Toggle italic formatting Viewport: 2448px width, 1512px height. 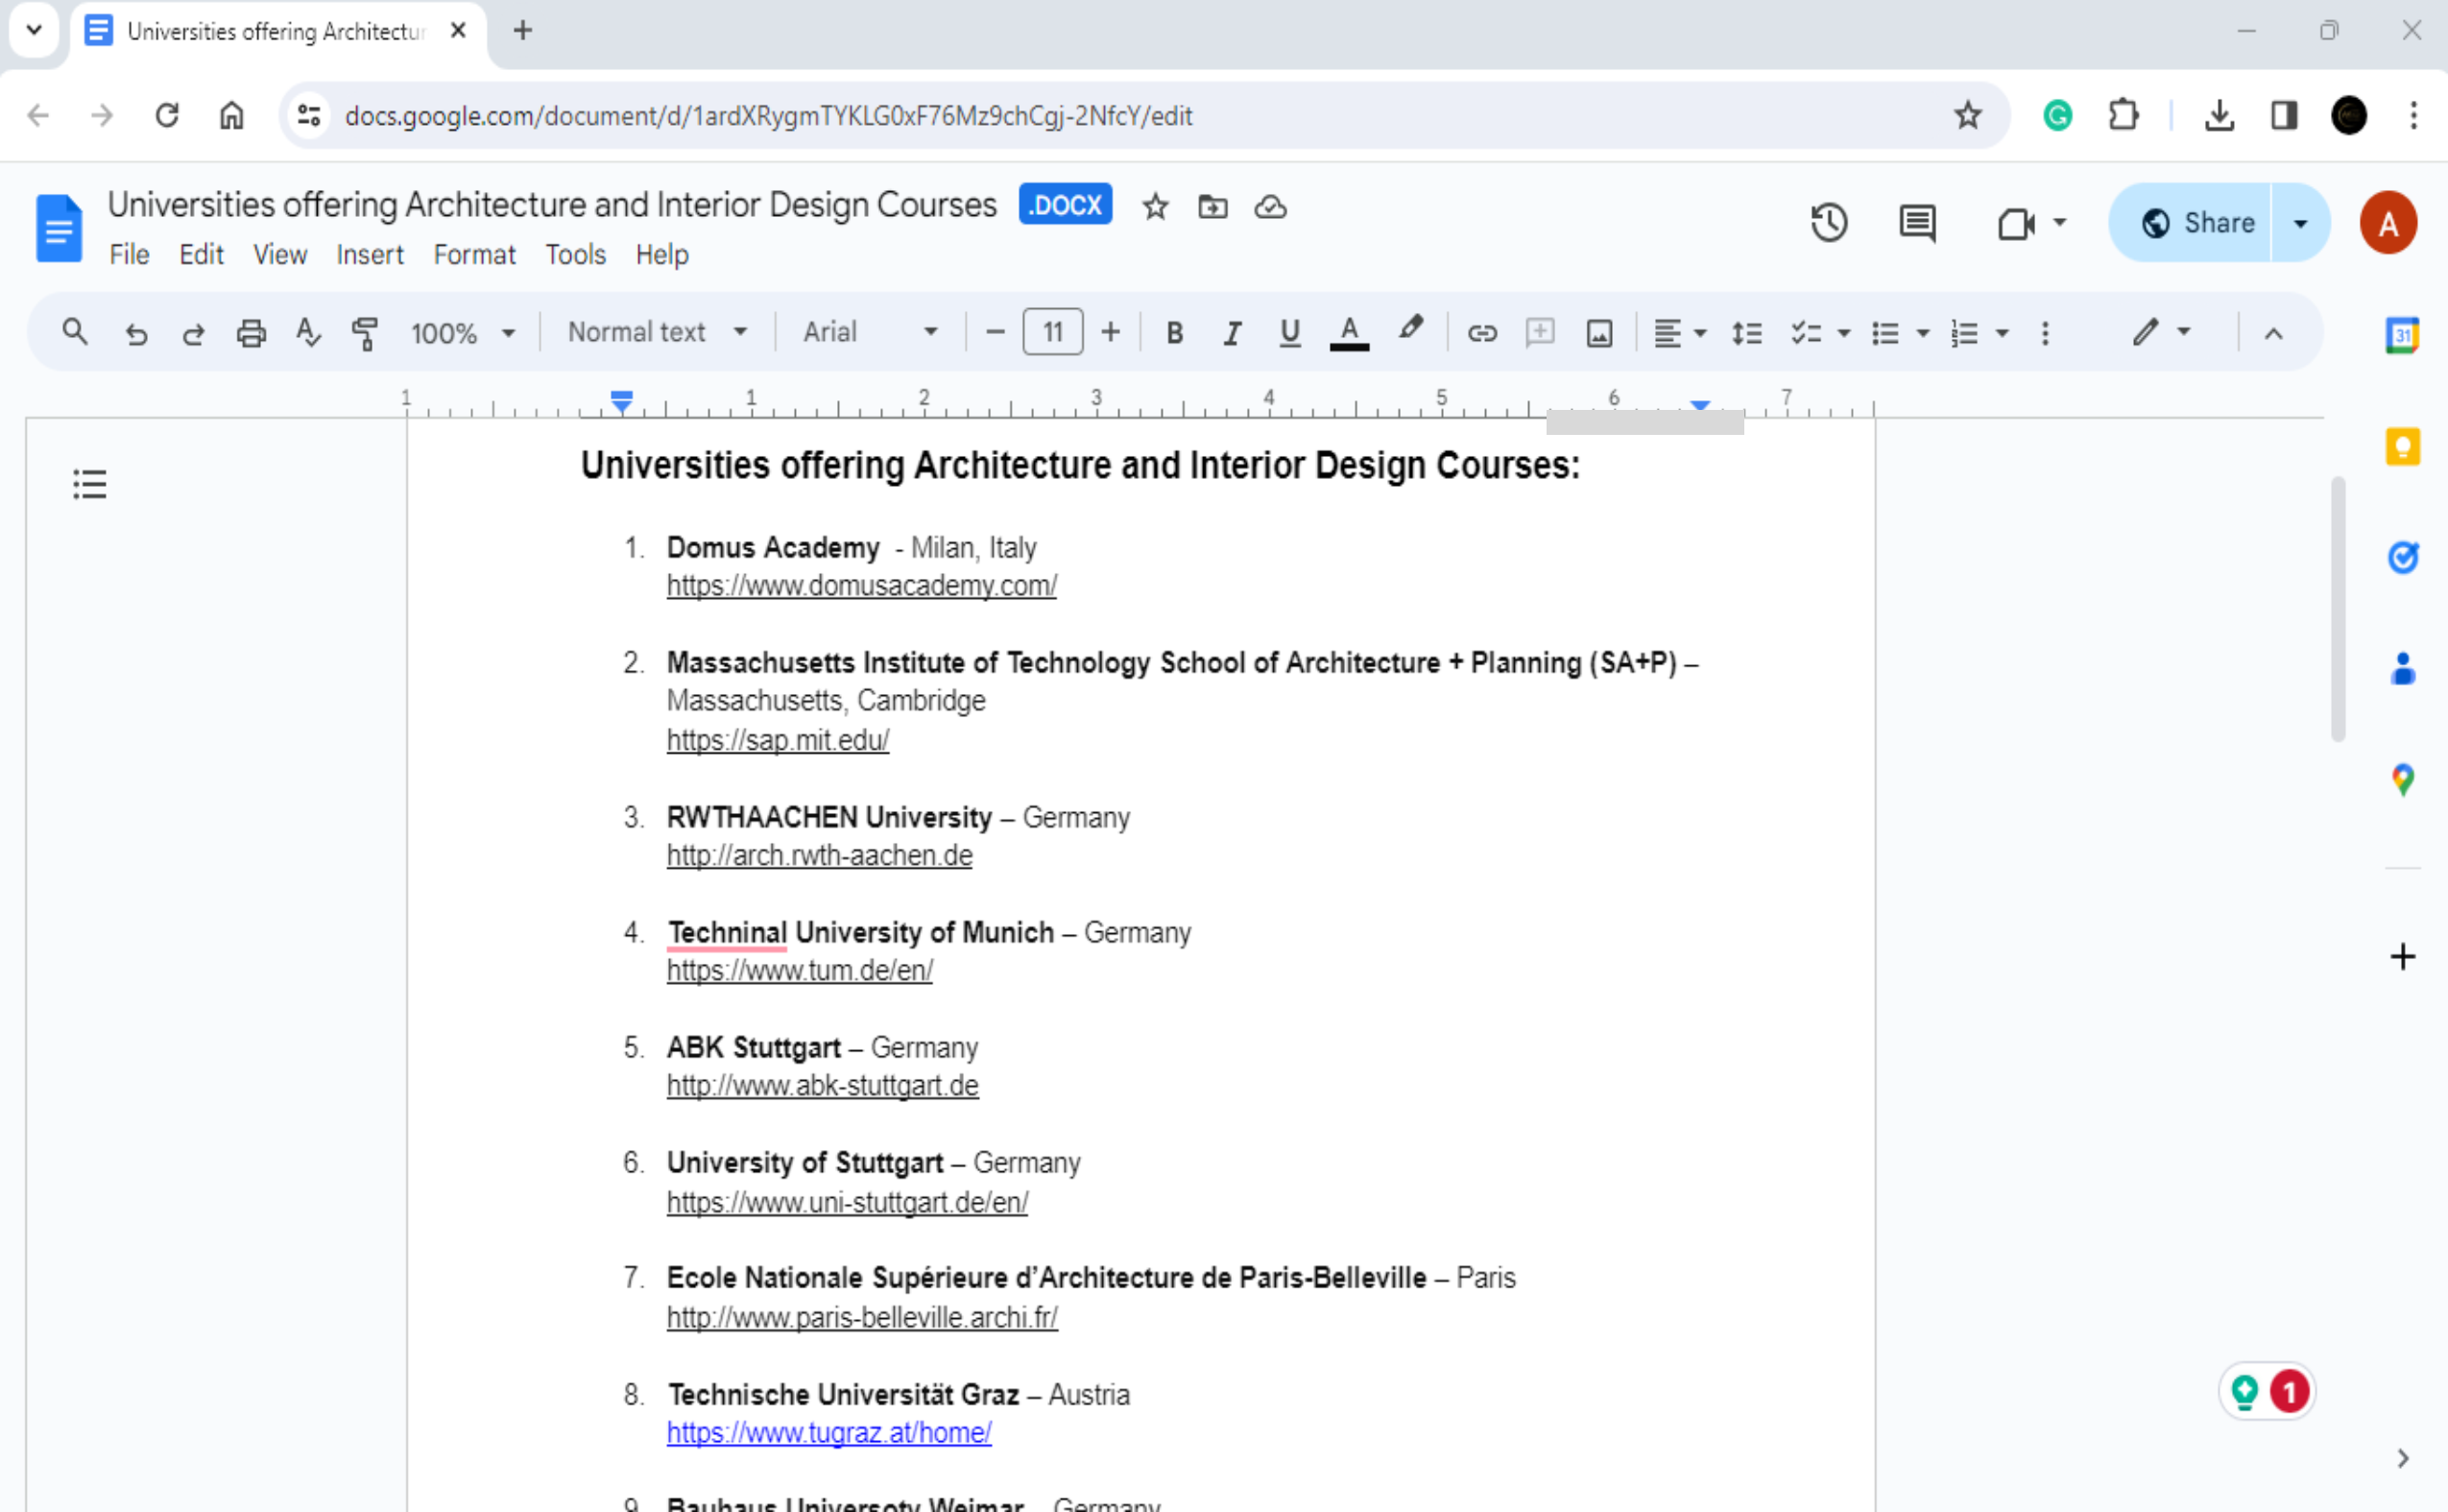click(1232, 333)
